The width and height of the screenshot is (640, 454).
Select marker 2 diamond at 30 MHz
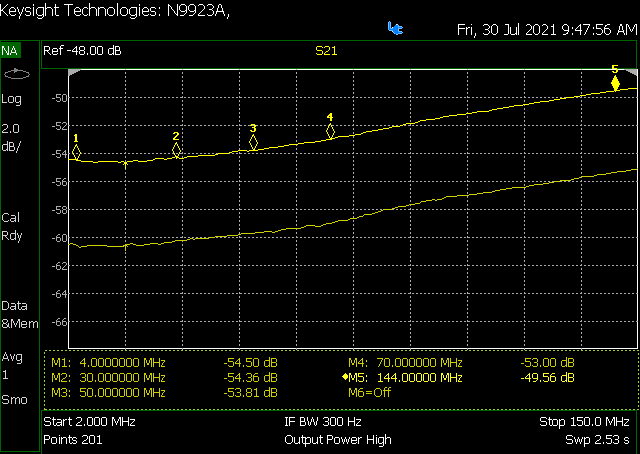pyautogui.click(x=176, y=150)
